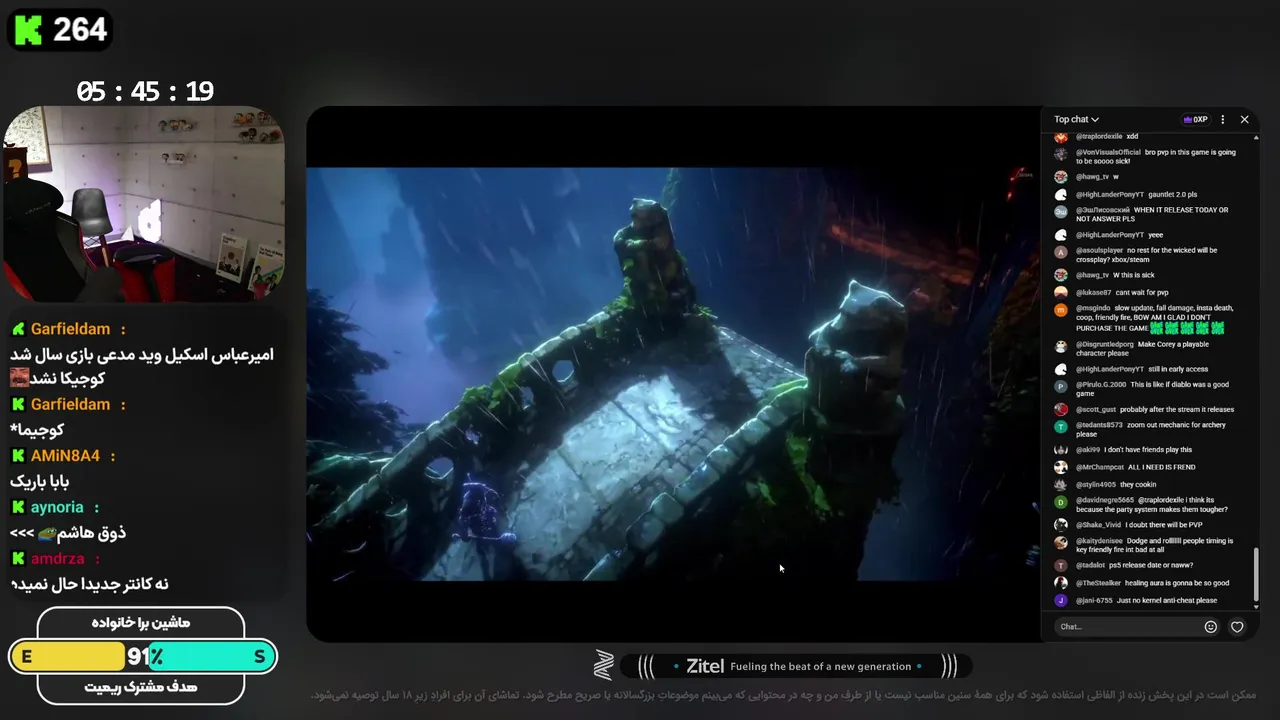Screen dimensions: 1280x720
Task: Click message 'gauntlet 2.0 pls'
Action: point(1173,195)
